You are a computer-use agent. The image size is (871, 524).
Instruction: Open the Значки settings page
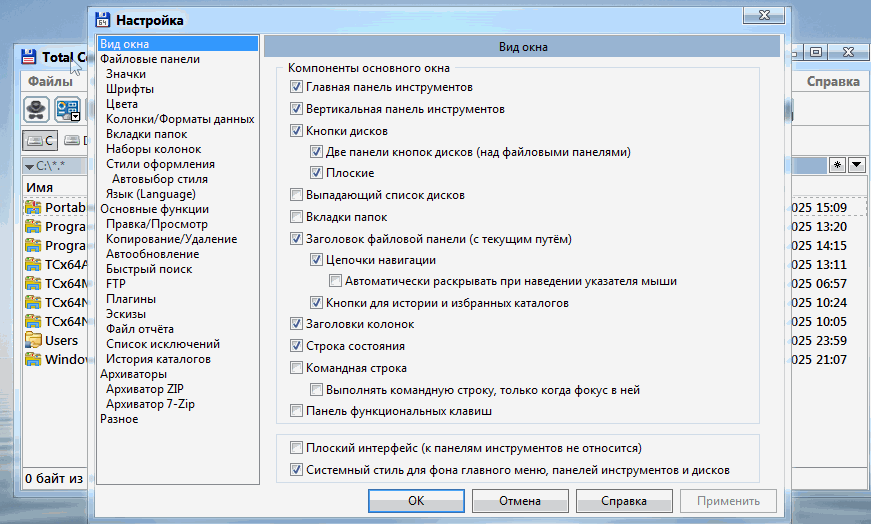126,74
